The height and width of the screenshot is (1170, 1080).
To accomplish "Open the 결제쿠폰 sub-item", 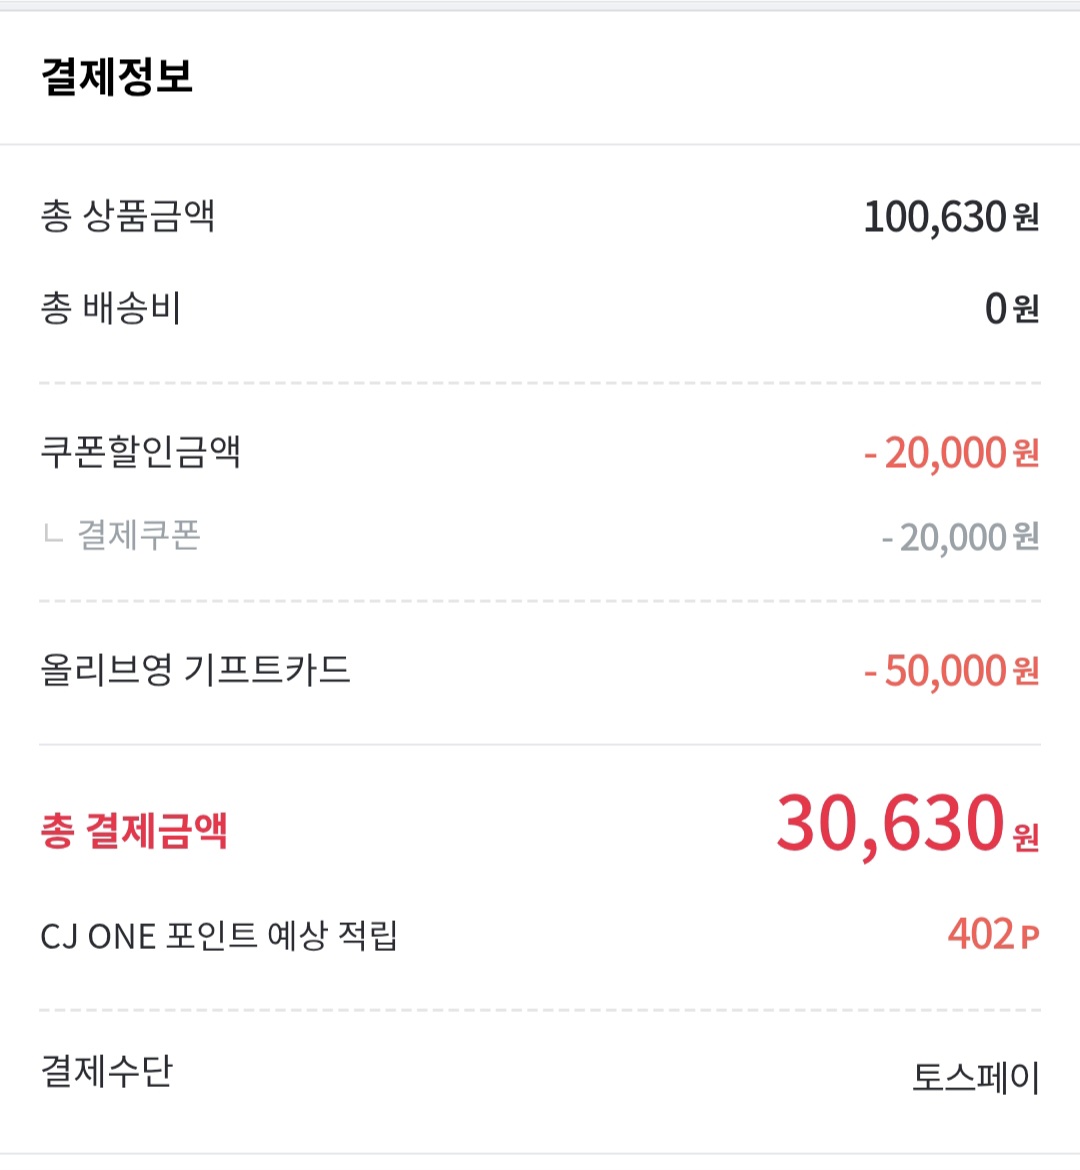I will (139, 536).
